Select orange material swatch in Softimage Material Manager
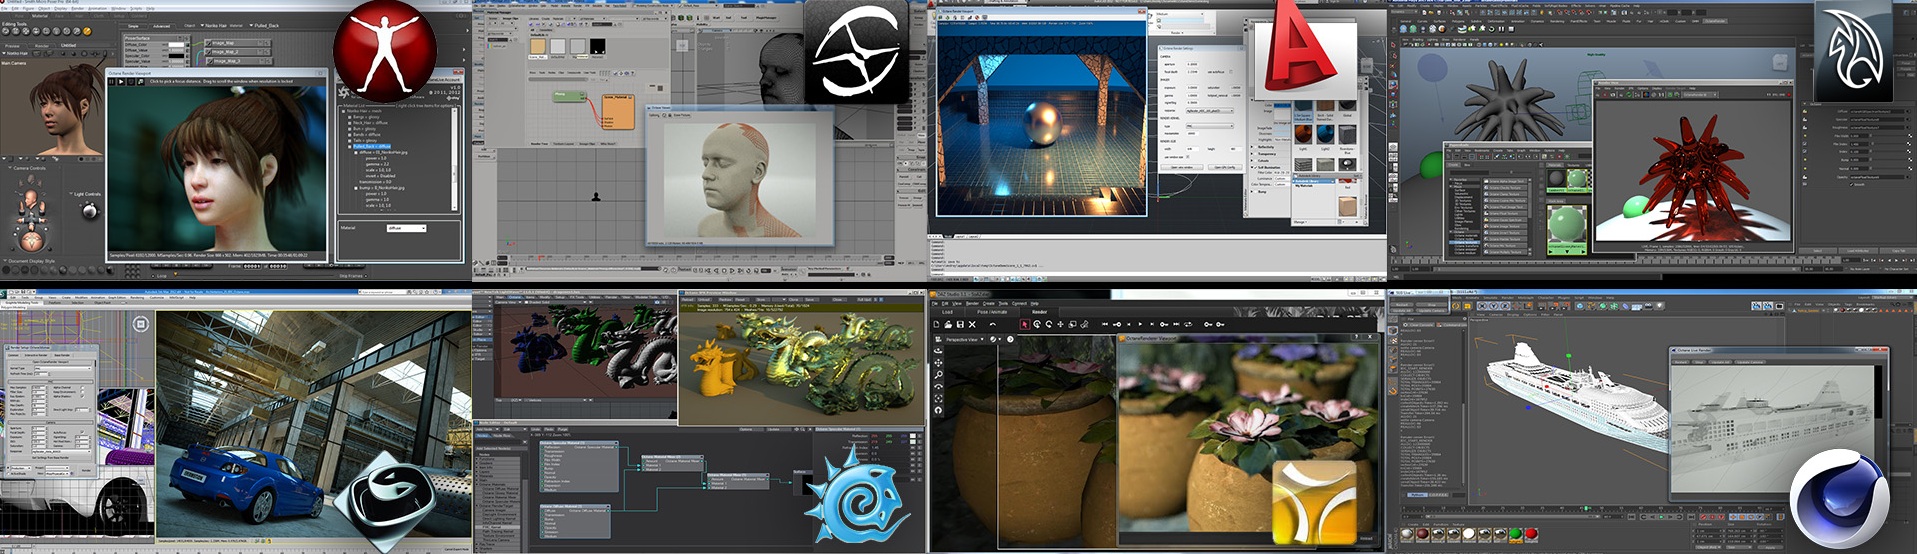Image resolution: width=1917 pixels, height=554 pixels. click(x=538, y=46)
